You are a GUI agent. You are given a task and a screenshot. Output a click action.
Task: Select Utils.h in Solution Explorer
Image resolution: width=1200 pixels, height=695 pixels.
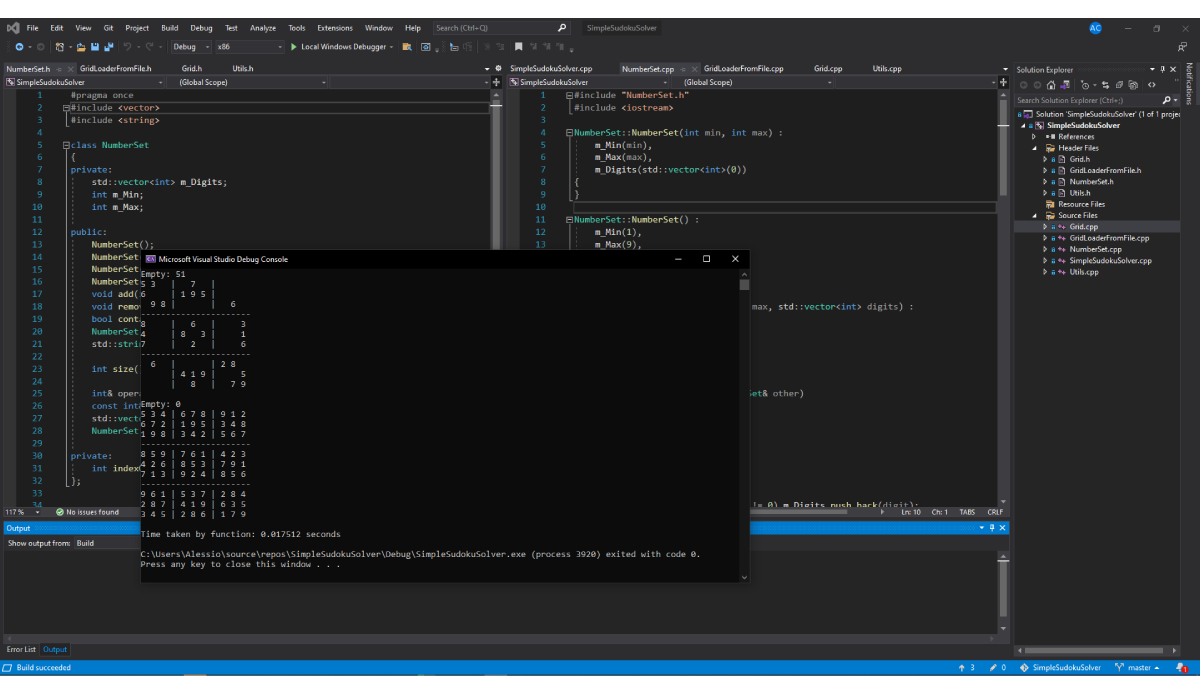pos(1079,193)
